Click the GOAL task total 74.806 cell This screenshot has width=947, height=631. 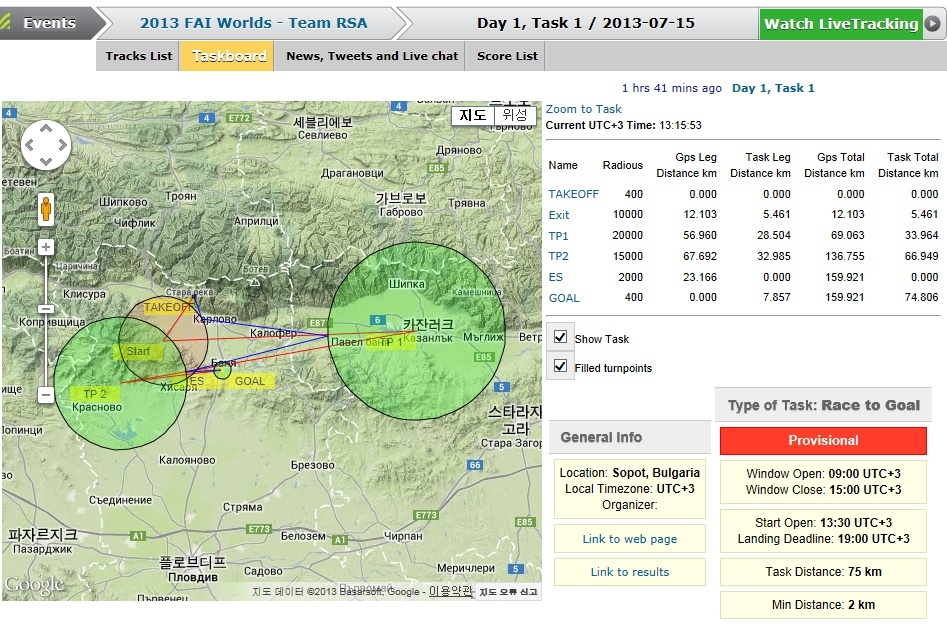click(921, 297)
